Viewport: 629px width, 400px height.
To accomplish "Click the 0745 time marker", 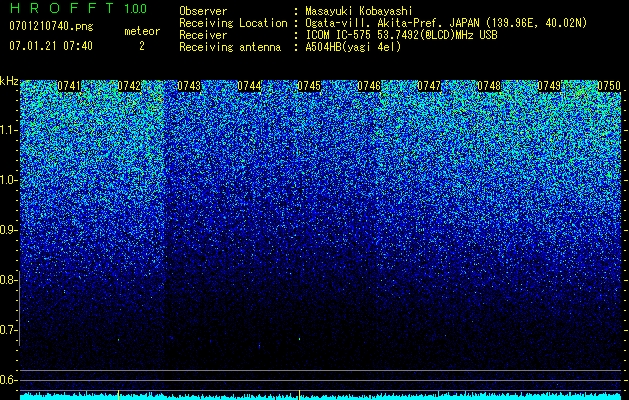I will click(x=309, y=86).
